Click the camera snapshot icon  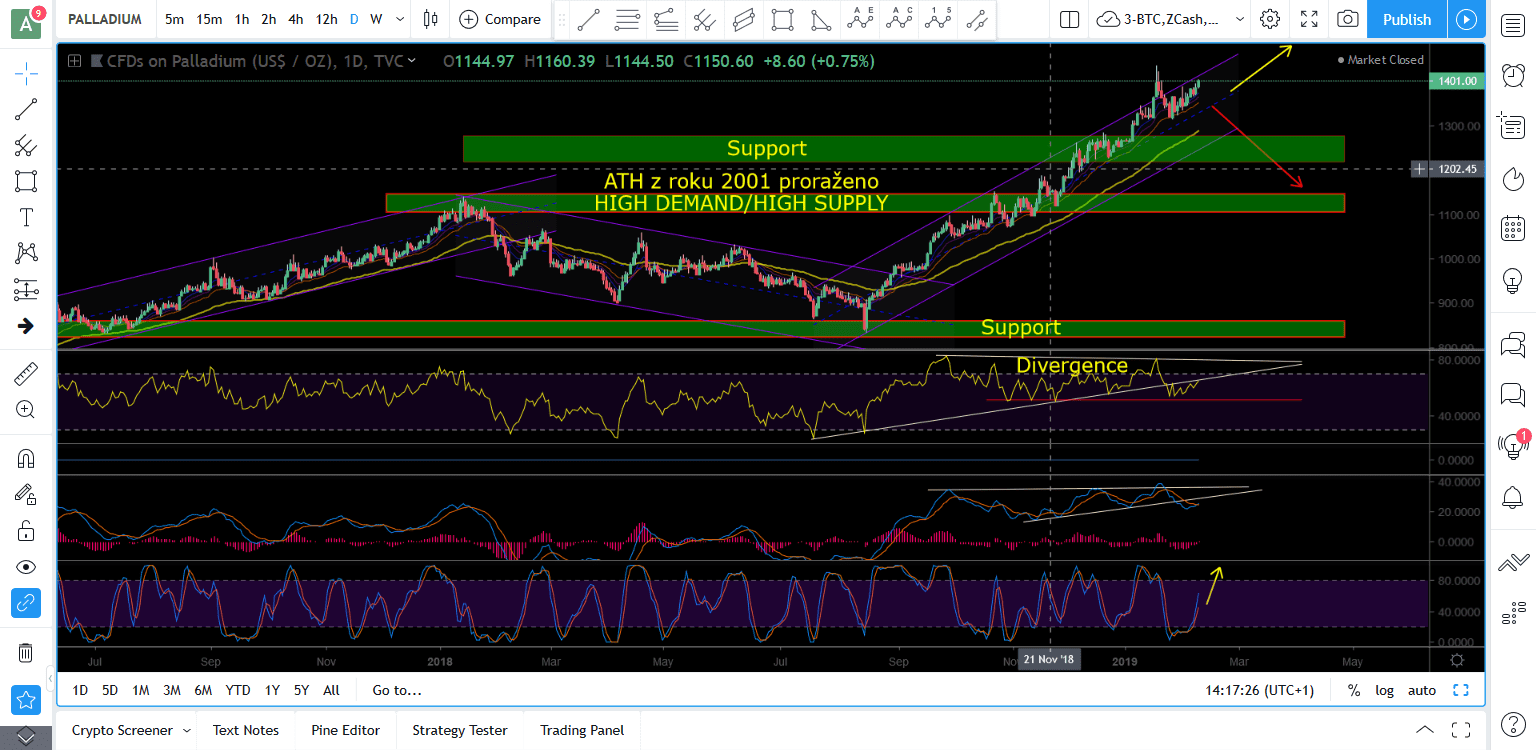pos(1348,19)
